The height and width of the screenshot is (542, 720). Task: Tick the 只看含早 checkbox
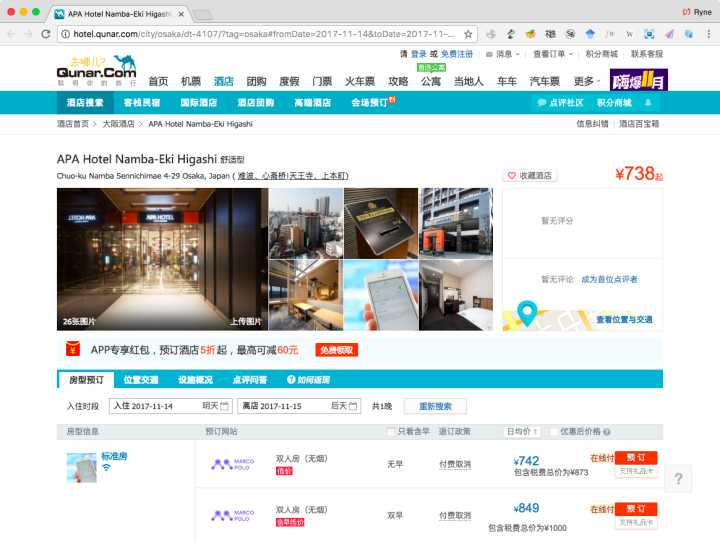[x=391, y=432]
